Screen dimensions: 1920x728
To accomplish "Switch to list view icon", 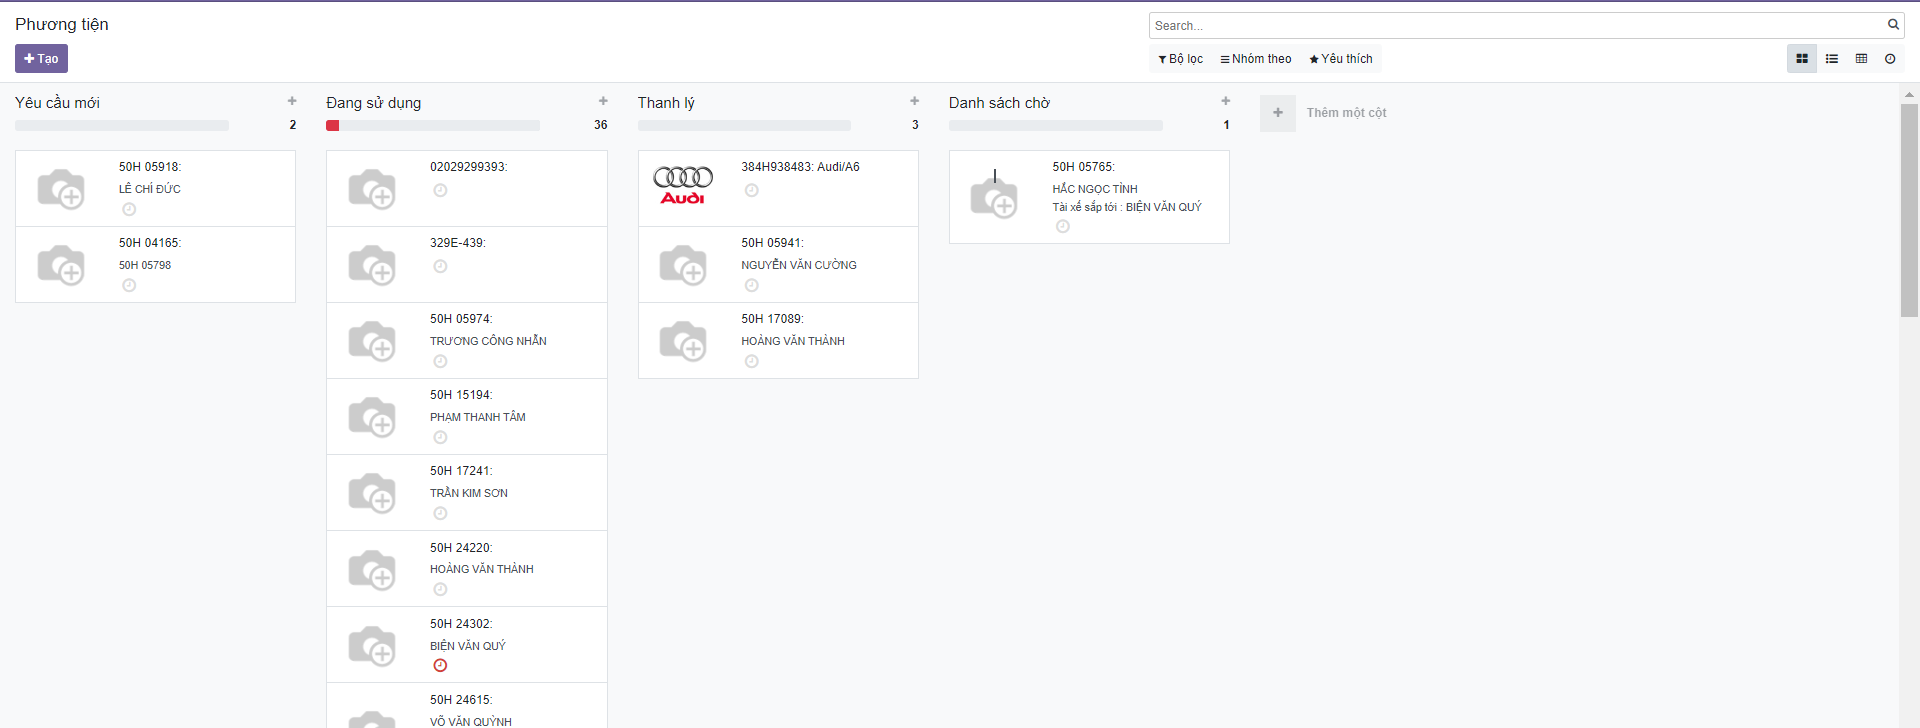I will (1831, 59).
